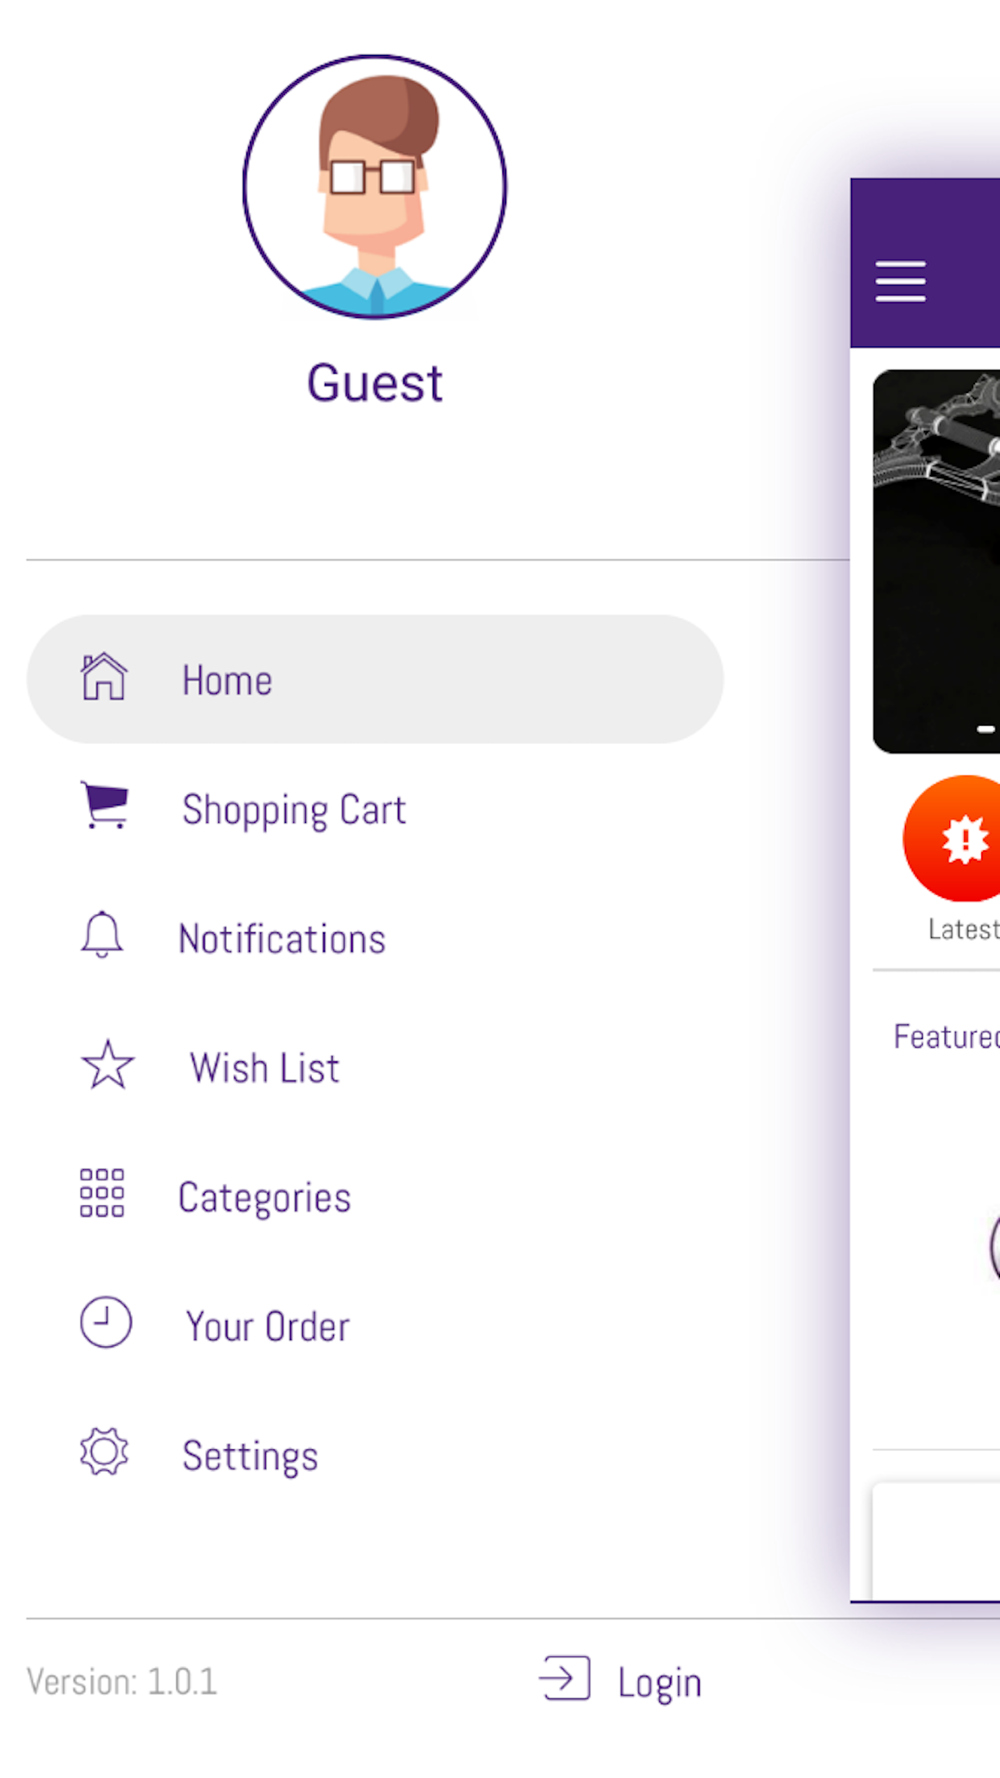This screenshot has height=1778, width=1000.
Task: Tap the dark banner image
Action: pos(936,561)
